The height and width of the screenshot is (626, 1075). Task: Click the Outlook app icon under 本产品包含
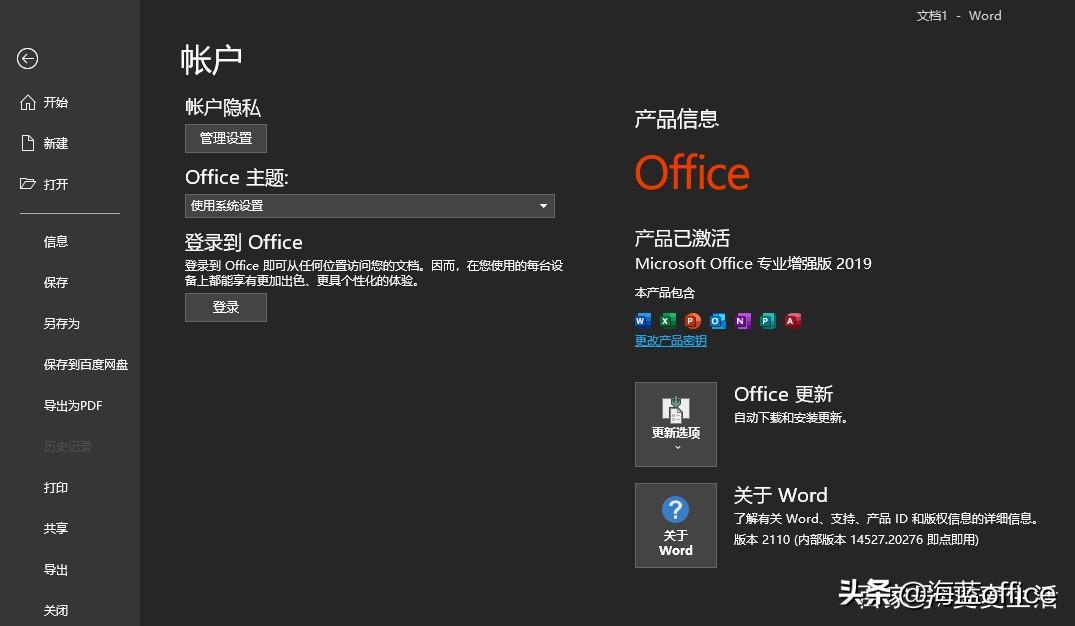(x=718, y=320)
